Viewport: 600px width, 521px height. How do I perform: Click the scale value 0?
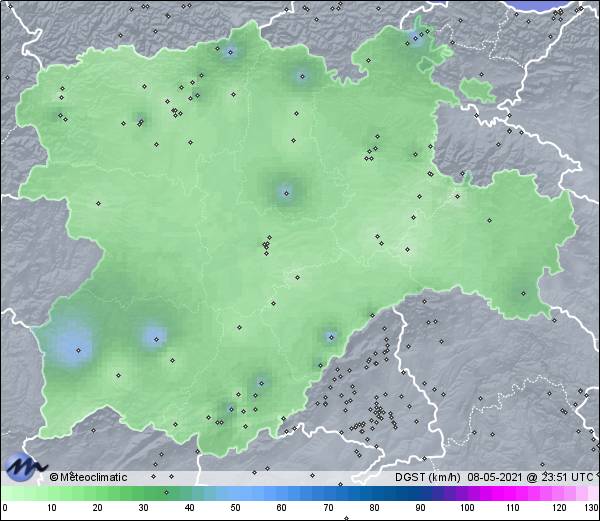pyautogui.click(x=5, y=508)
